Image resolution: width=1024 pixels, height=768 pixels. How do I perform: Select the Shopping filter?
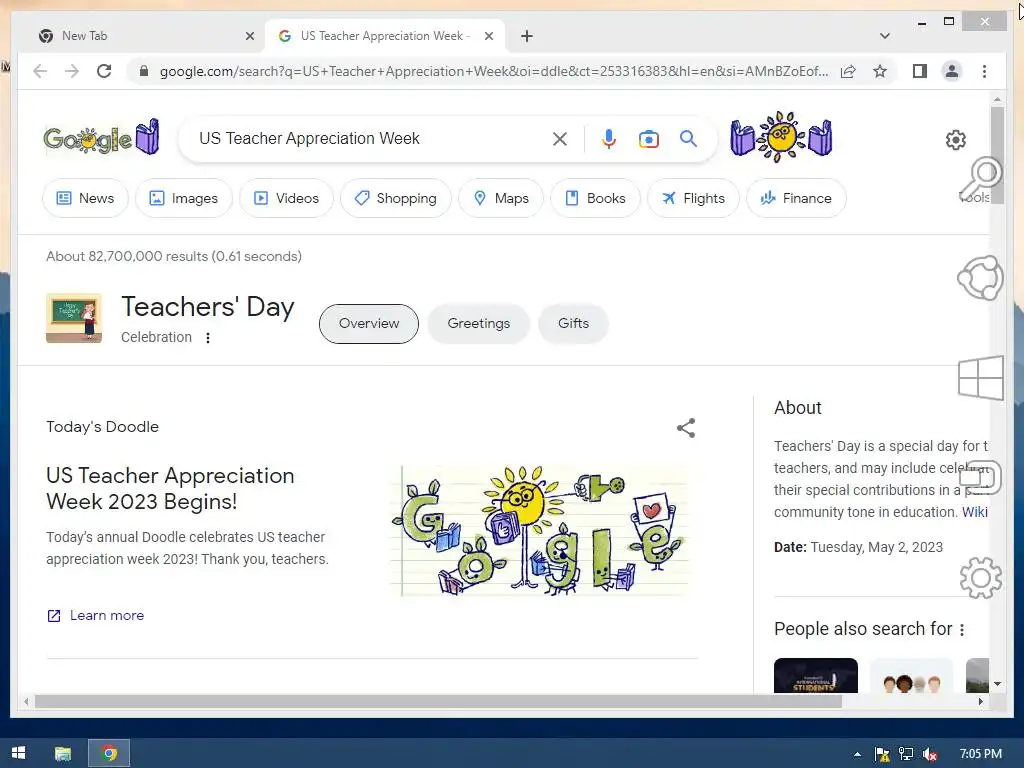pos(396,198)
